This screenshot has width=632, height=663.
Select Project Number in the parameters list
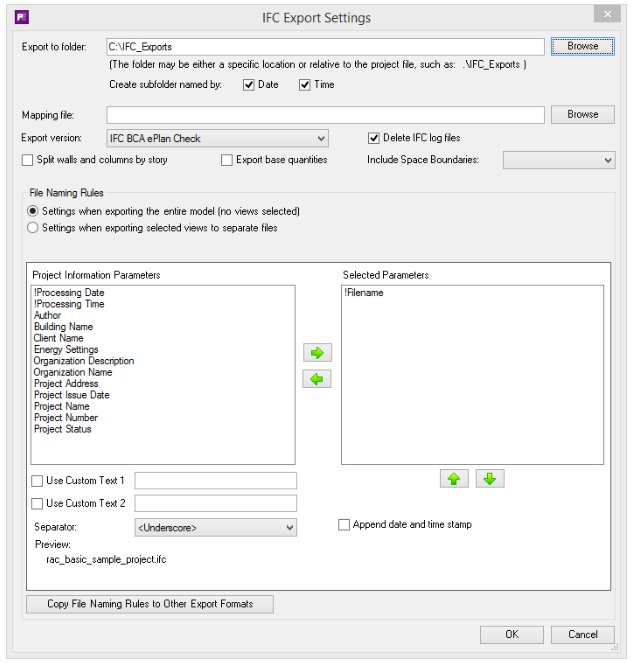[66, 418]
